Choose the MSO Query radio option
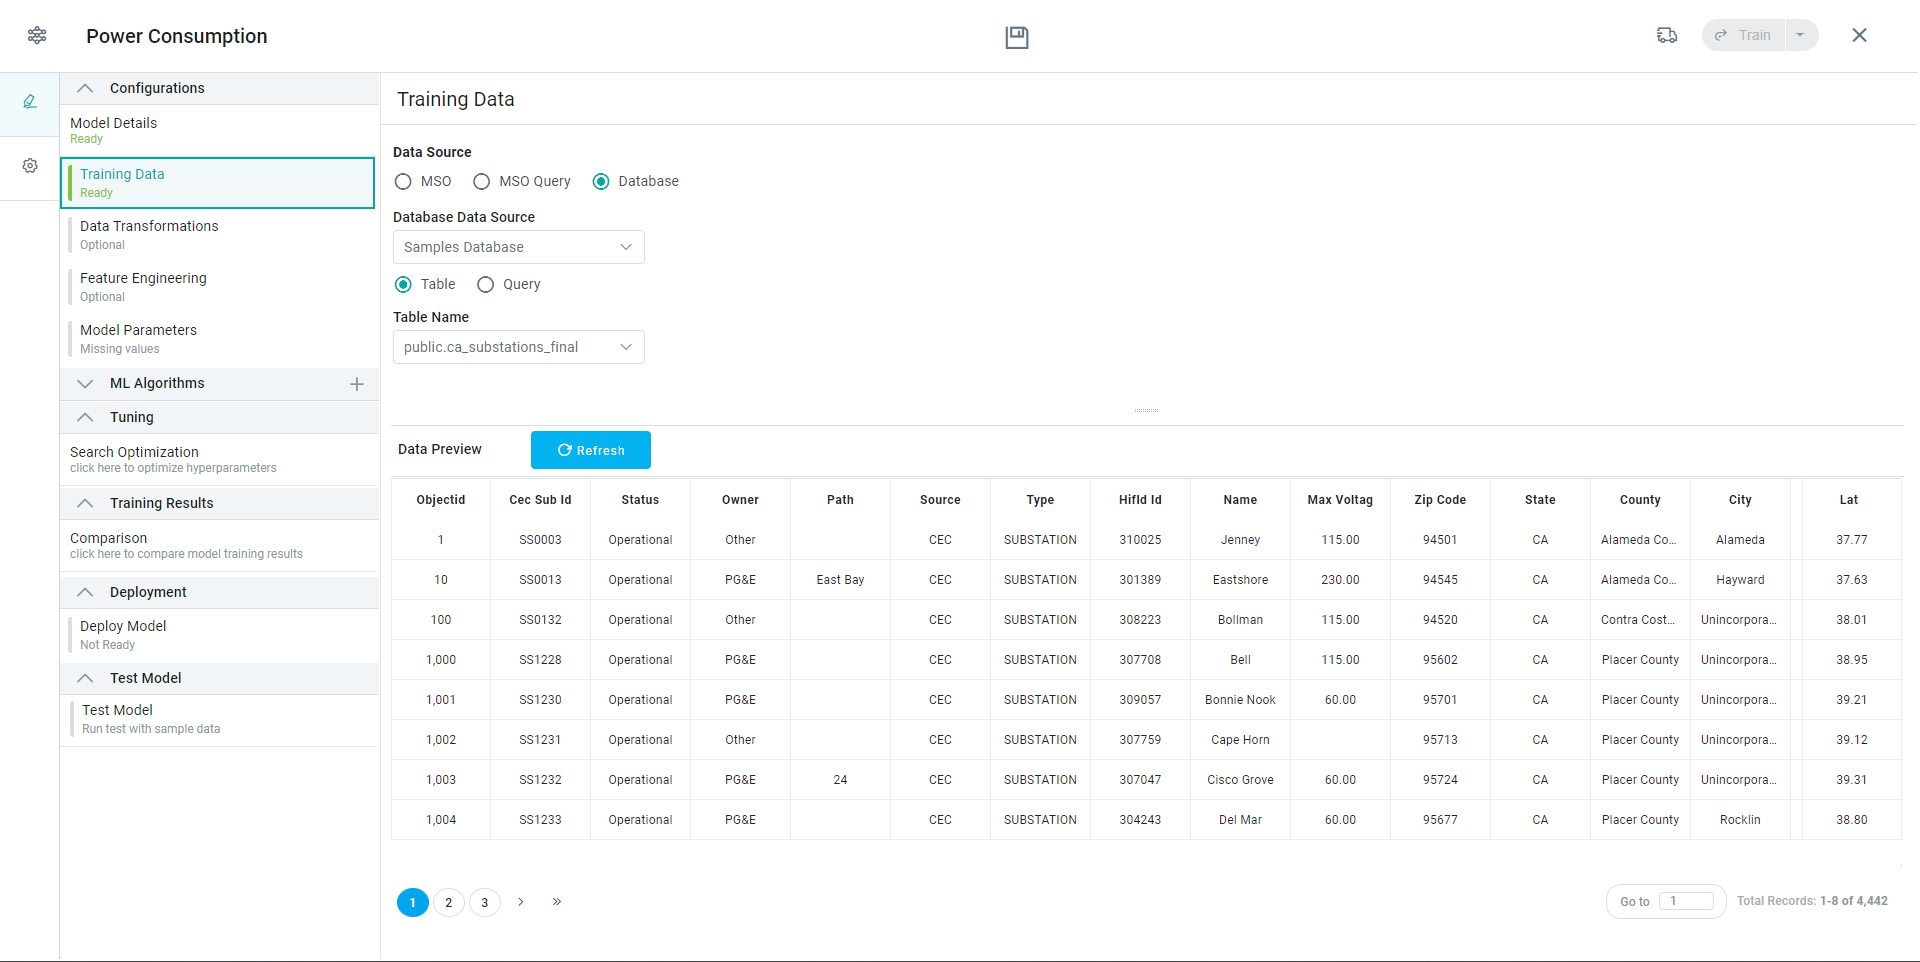Viewport: 1920px width, 962px height. pyautogui.click(x=482, y=182)
